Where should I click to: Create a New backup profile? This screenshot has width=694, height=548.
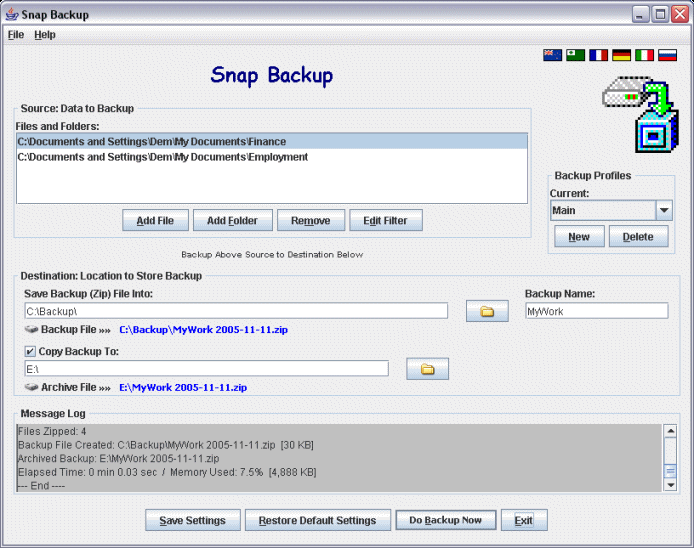point(579,236)
